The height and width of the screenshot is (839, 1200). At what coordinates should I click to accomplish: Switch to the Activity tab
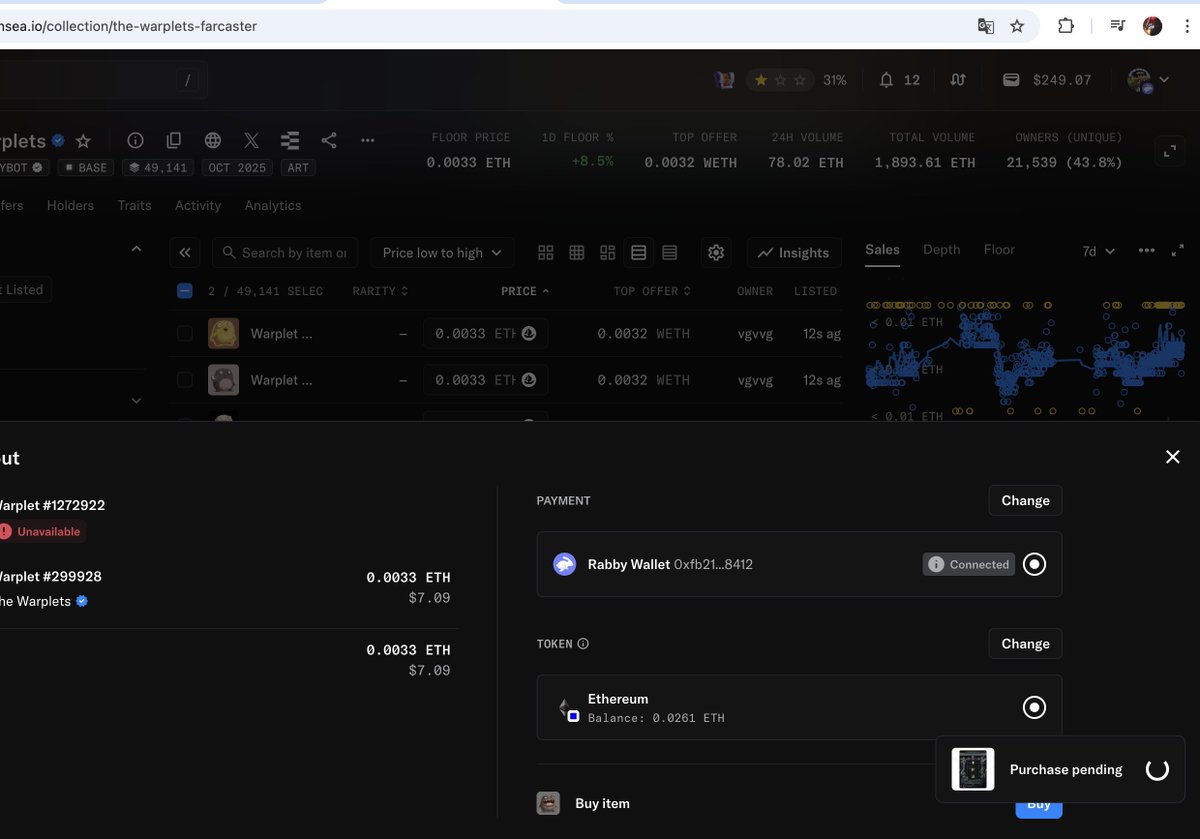[198, 205]
